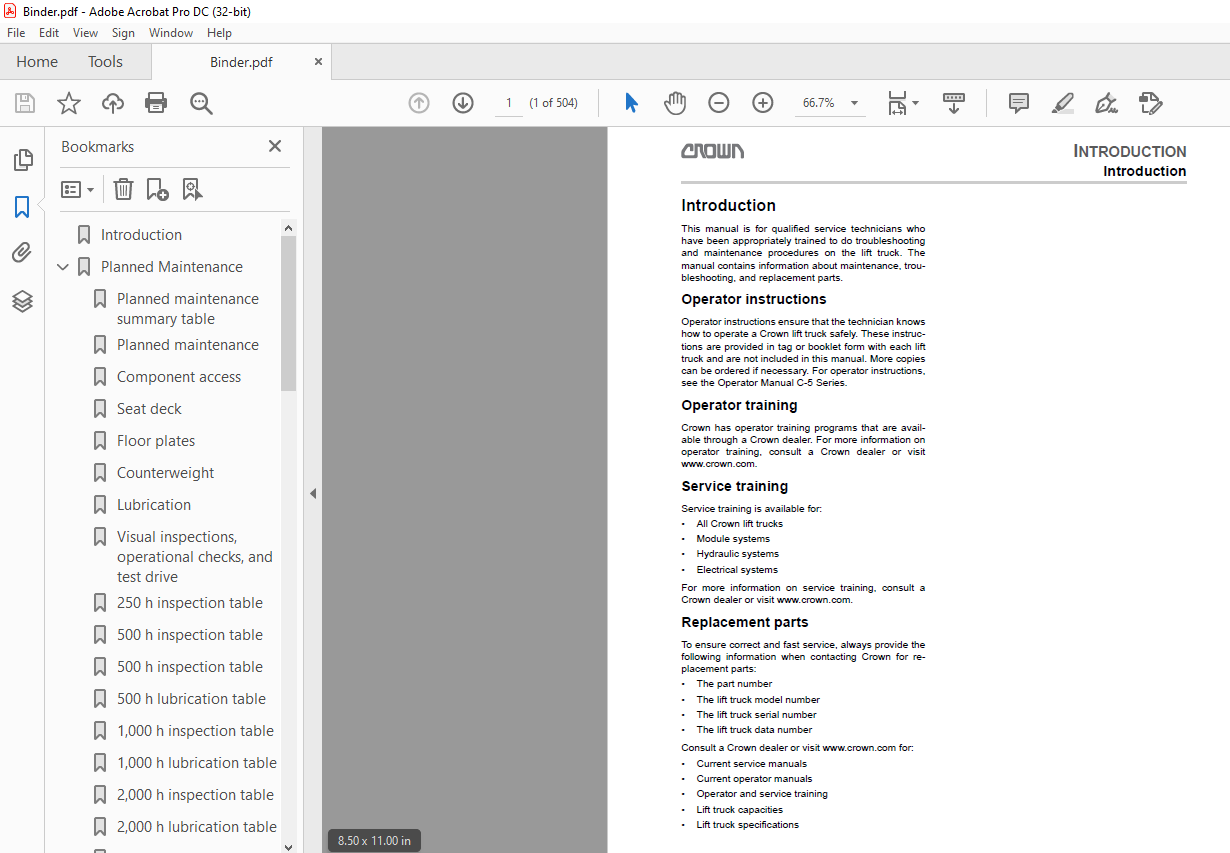Click the Replacement parts heading

(x=745, y=622)
